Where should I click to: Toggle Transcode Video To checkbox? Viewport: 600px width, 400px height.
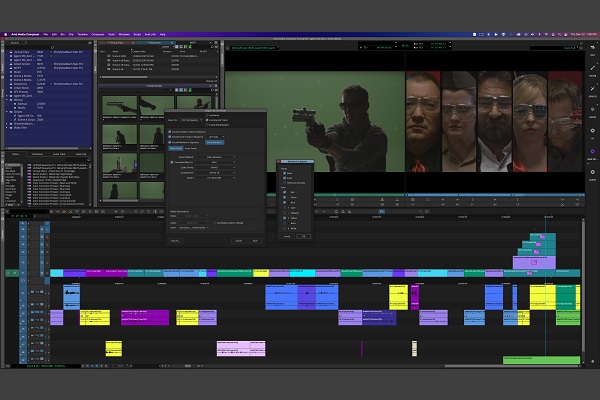(x=172, y=162)
